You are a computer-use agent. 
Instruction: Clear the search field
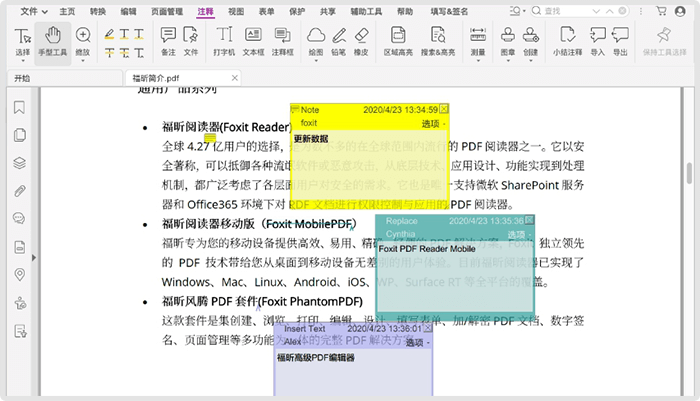[x=622, y=11]
